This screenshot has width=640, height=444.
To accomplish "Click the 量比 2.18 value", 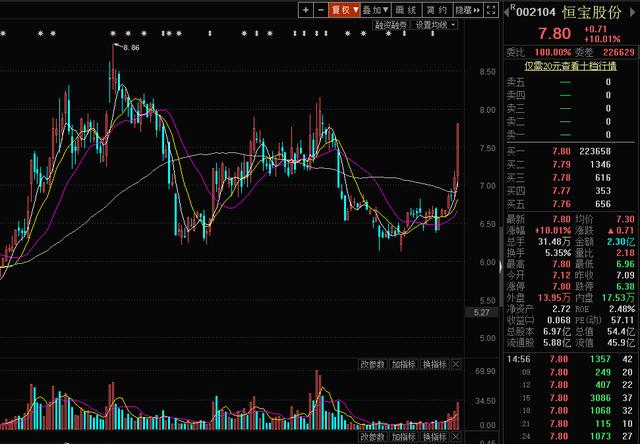I will pos(626,253).
